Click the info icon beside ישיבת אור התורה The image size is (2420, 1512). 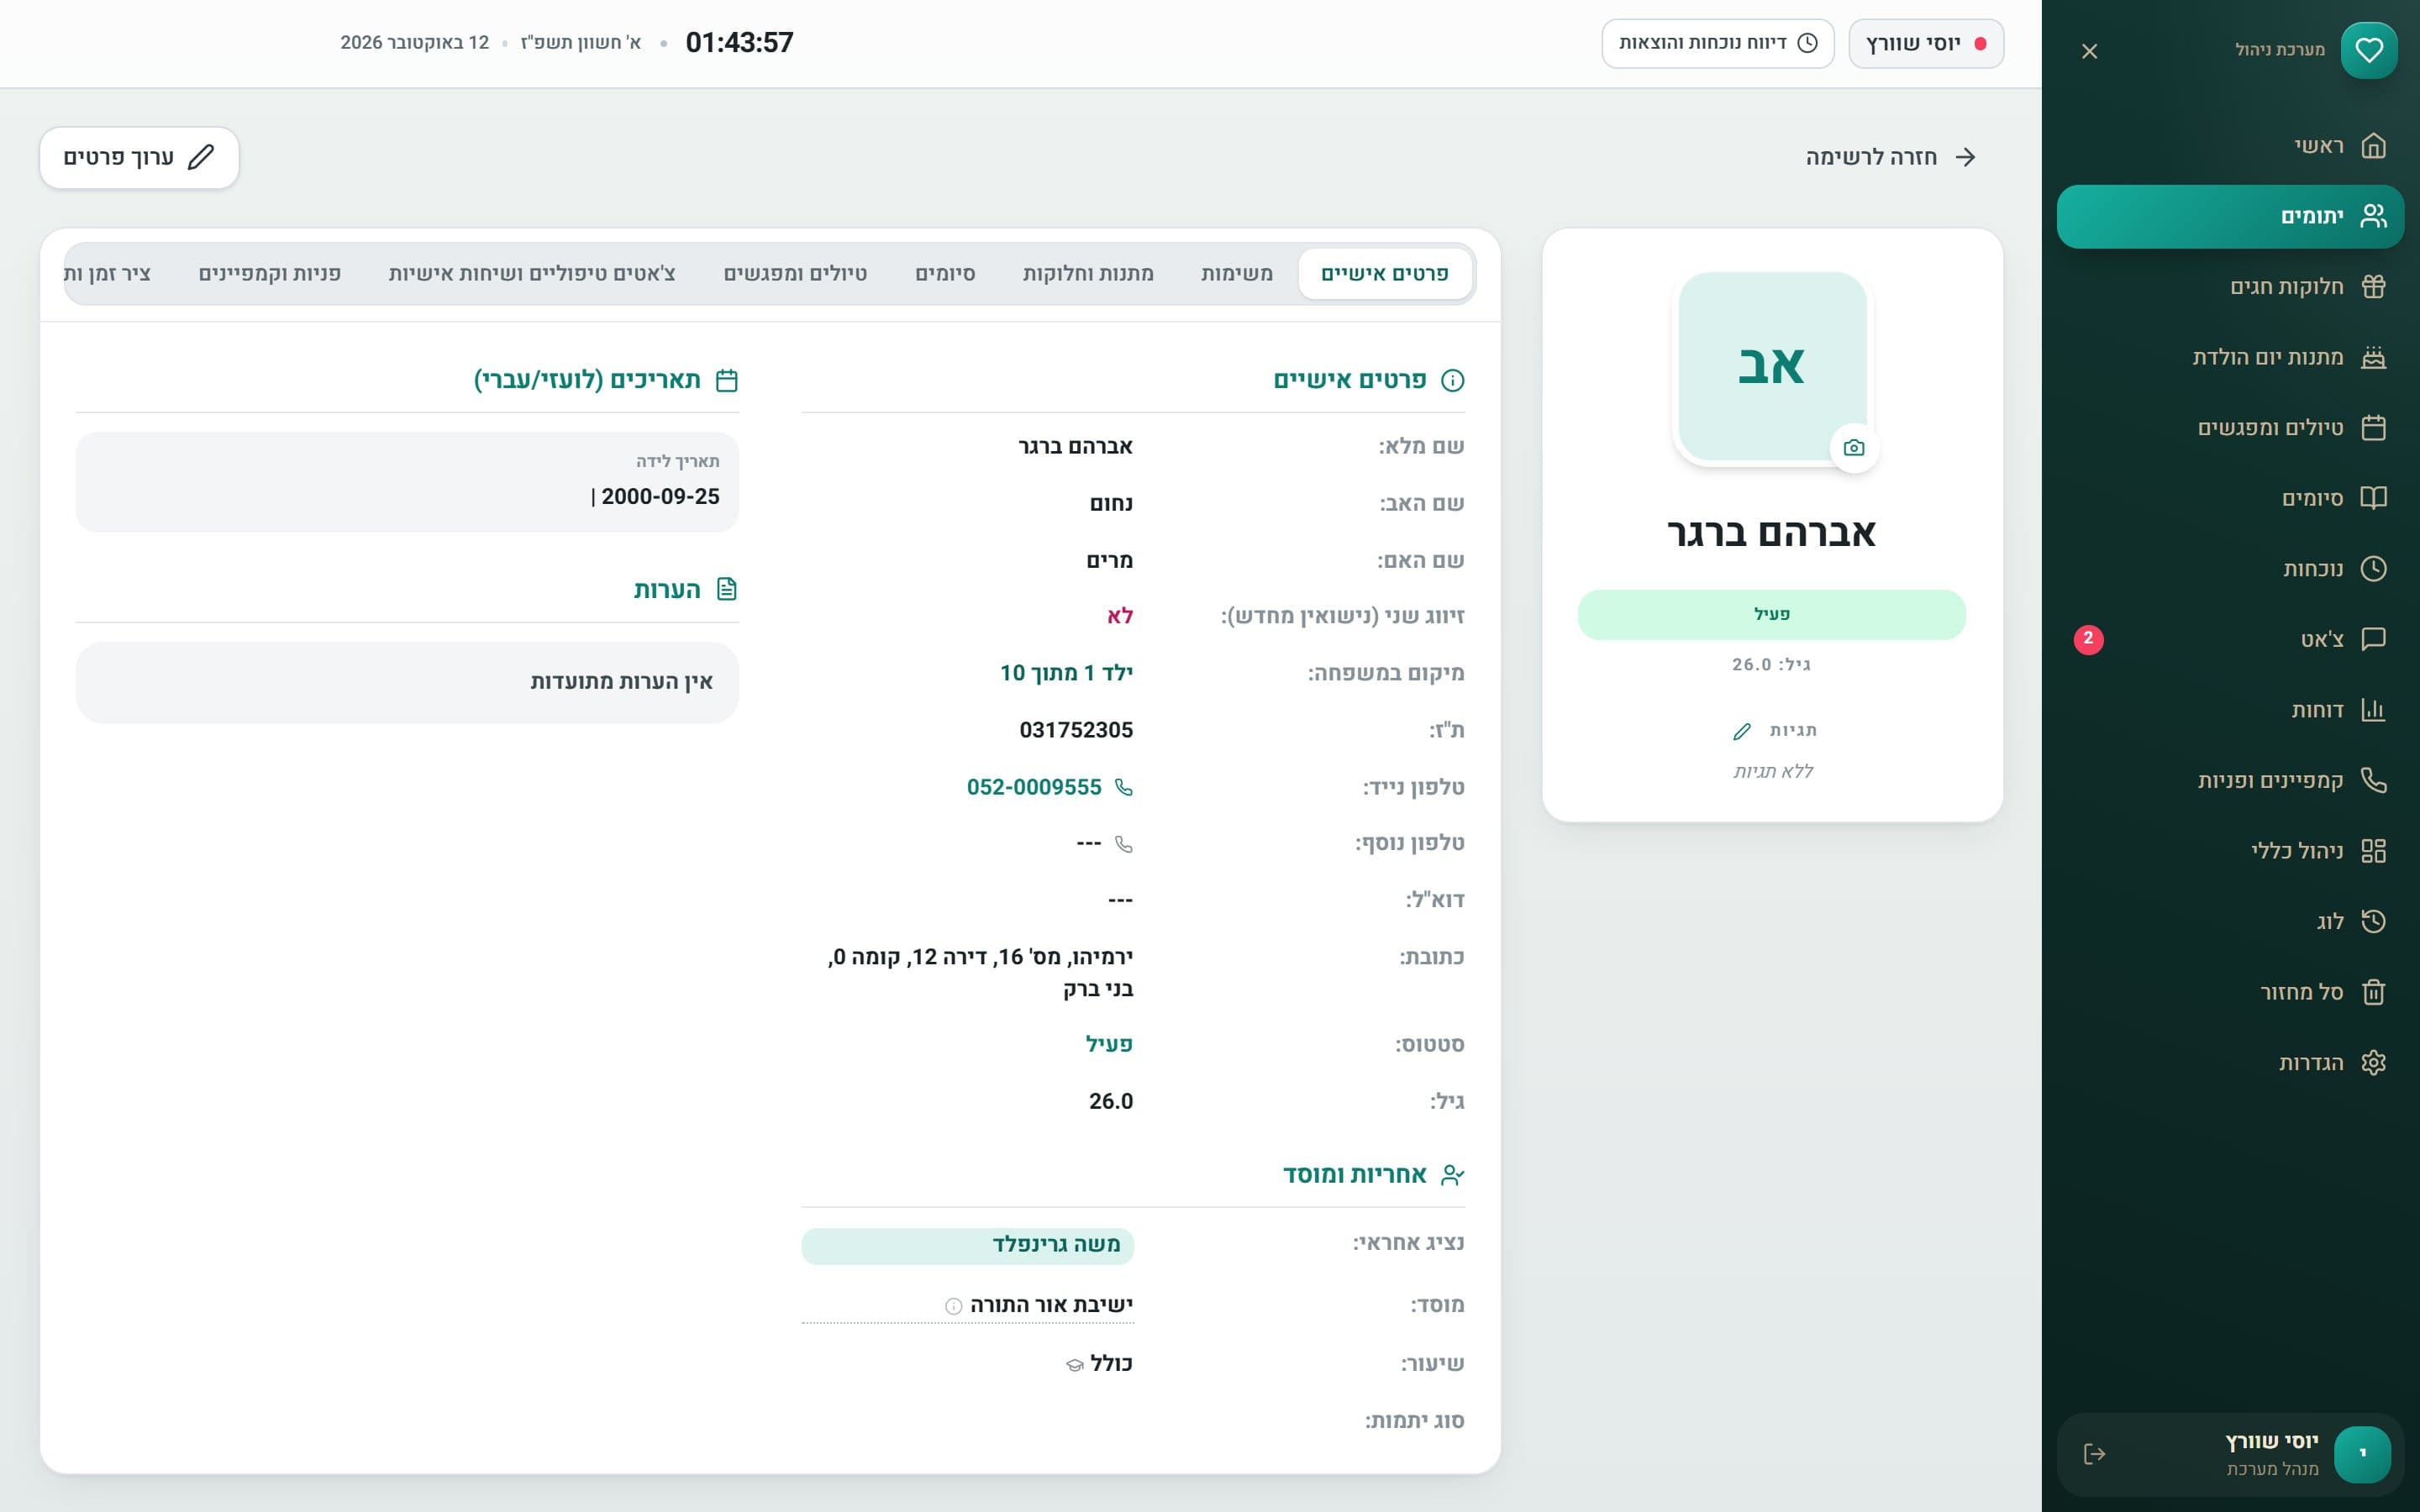coord(953,1306)
